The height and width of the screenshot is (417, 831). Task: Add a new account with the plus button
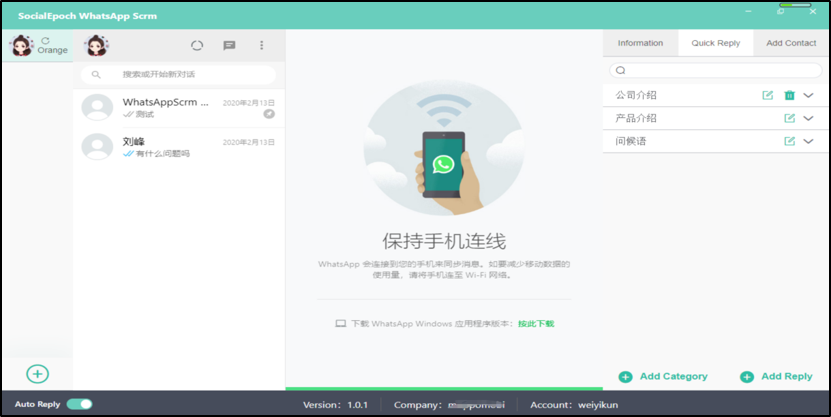click(38, 374)
